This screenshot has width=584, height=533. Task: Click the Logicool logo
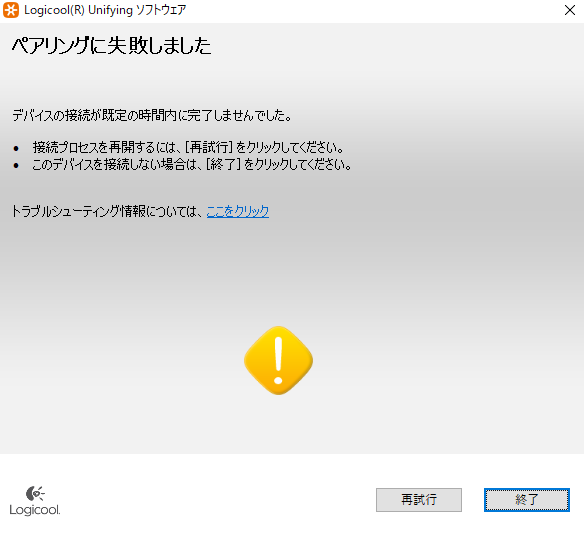point(35,501)
